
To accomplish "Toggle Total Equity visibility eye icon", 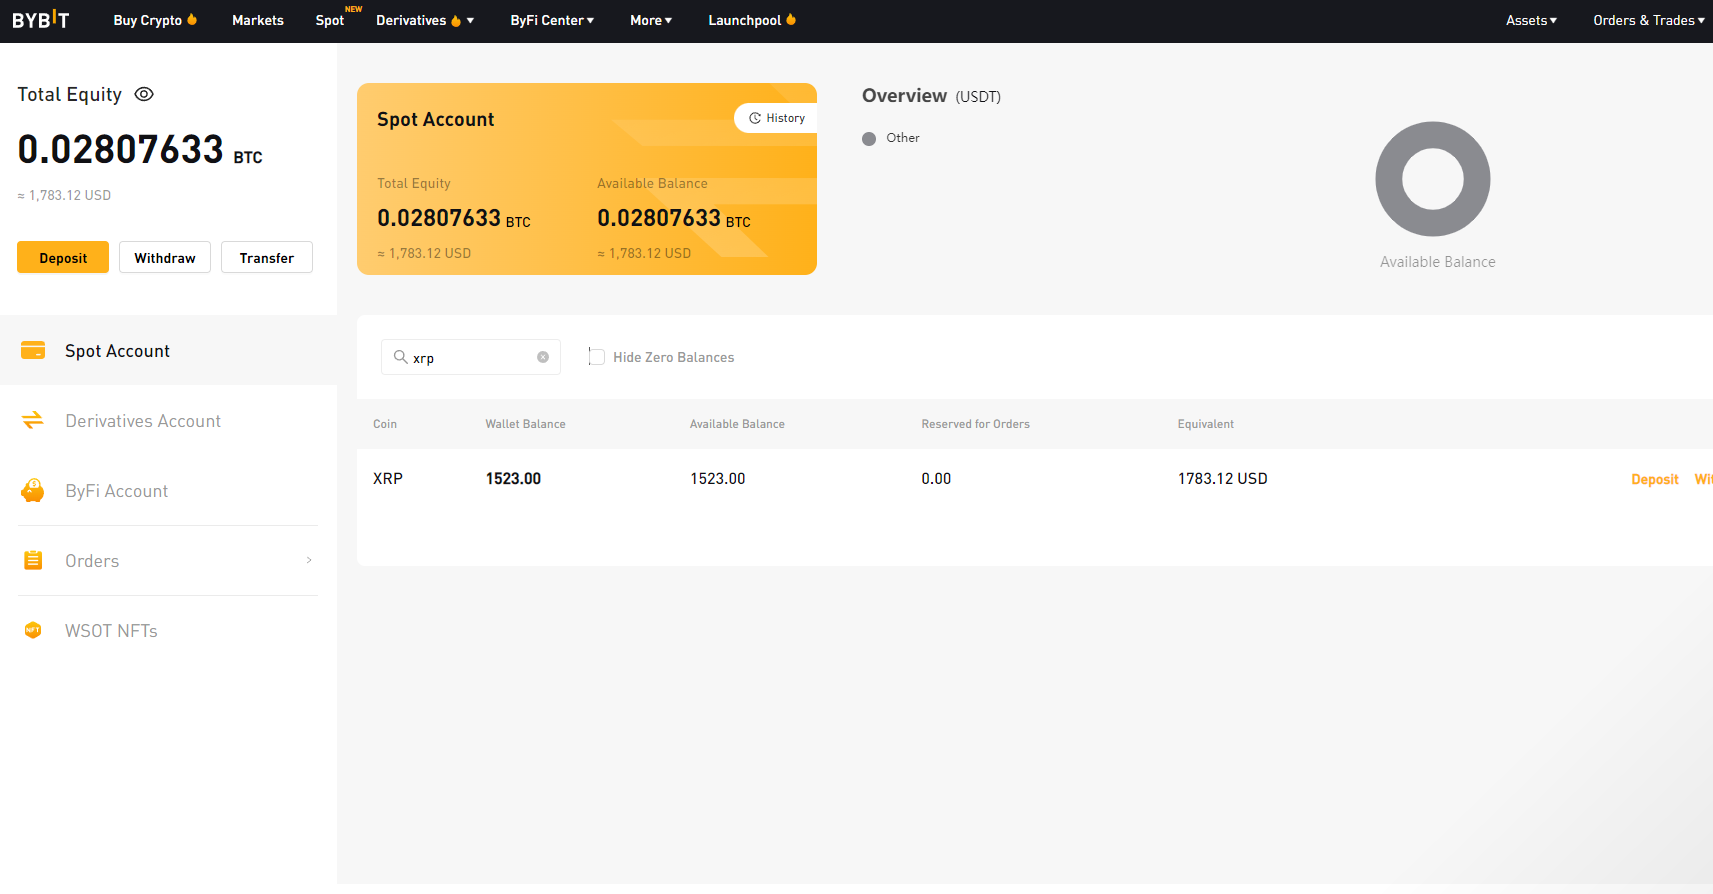I will pyautogui.click(x=144, y=94).
